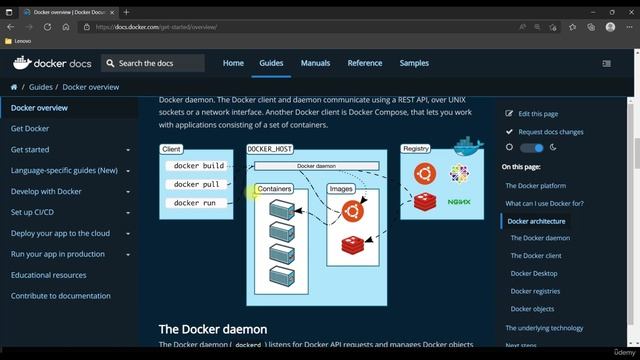Open the browser Settings and more menu
The height and width of the screenshot is (360, 640).
tap(629, 27)
